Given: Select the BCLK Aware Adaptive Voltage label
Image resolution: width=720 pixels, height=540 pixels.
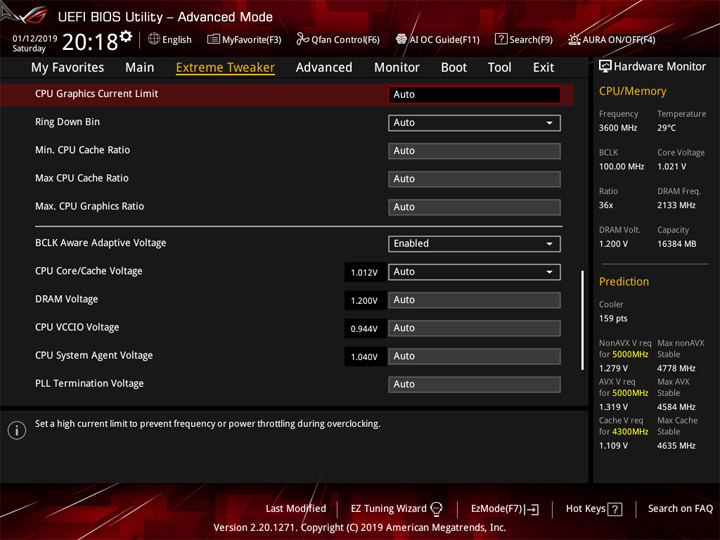Looking at the screenshot, I should pos(101,243).
